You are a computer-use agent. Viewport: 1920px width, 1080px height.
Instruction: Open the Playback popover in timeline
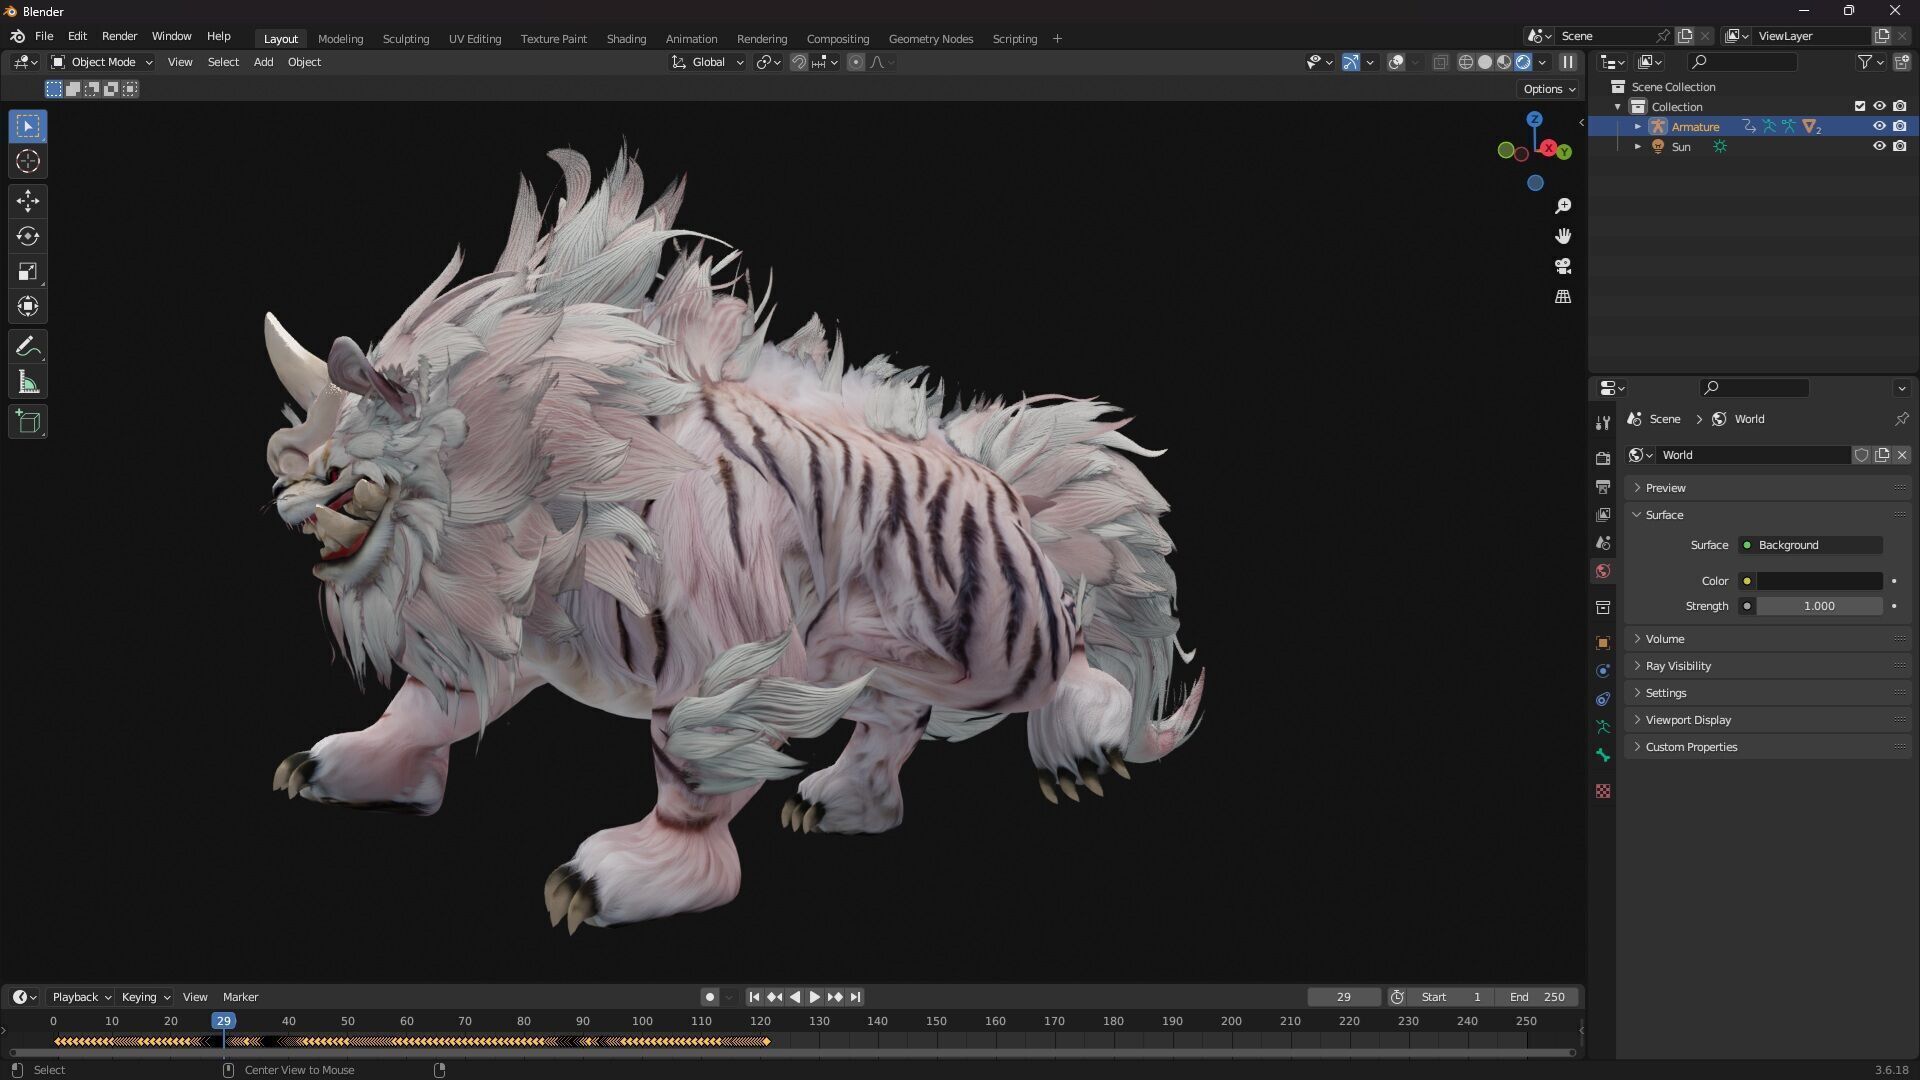[81, 997]
